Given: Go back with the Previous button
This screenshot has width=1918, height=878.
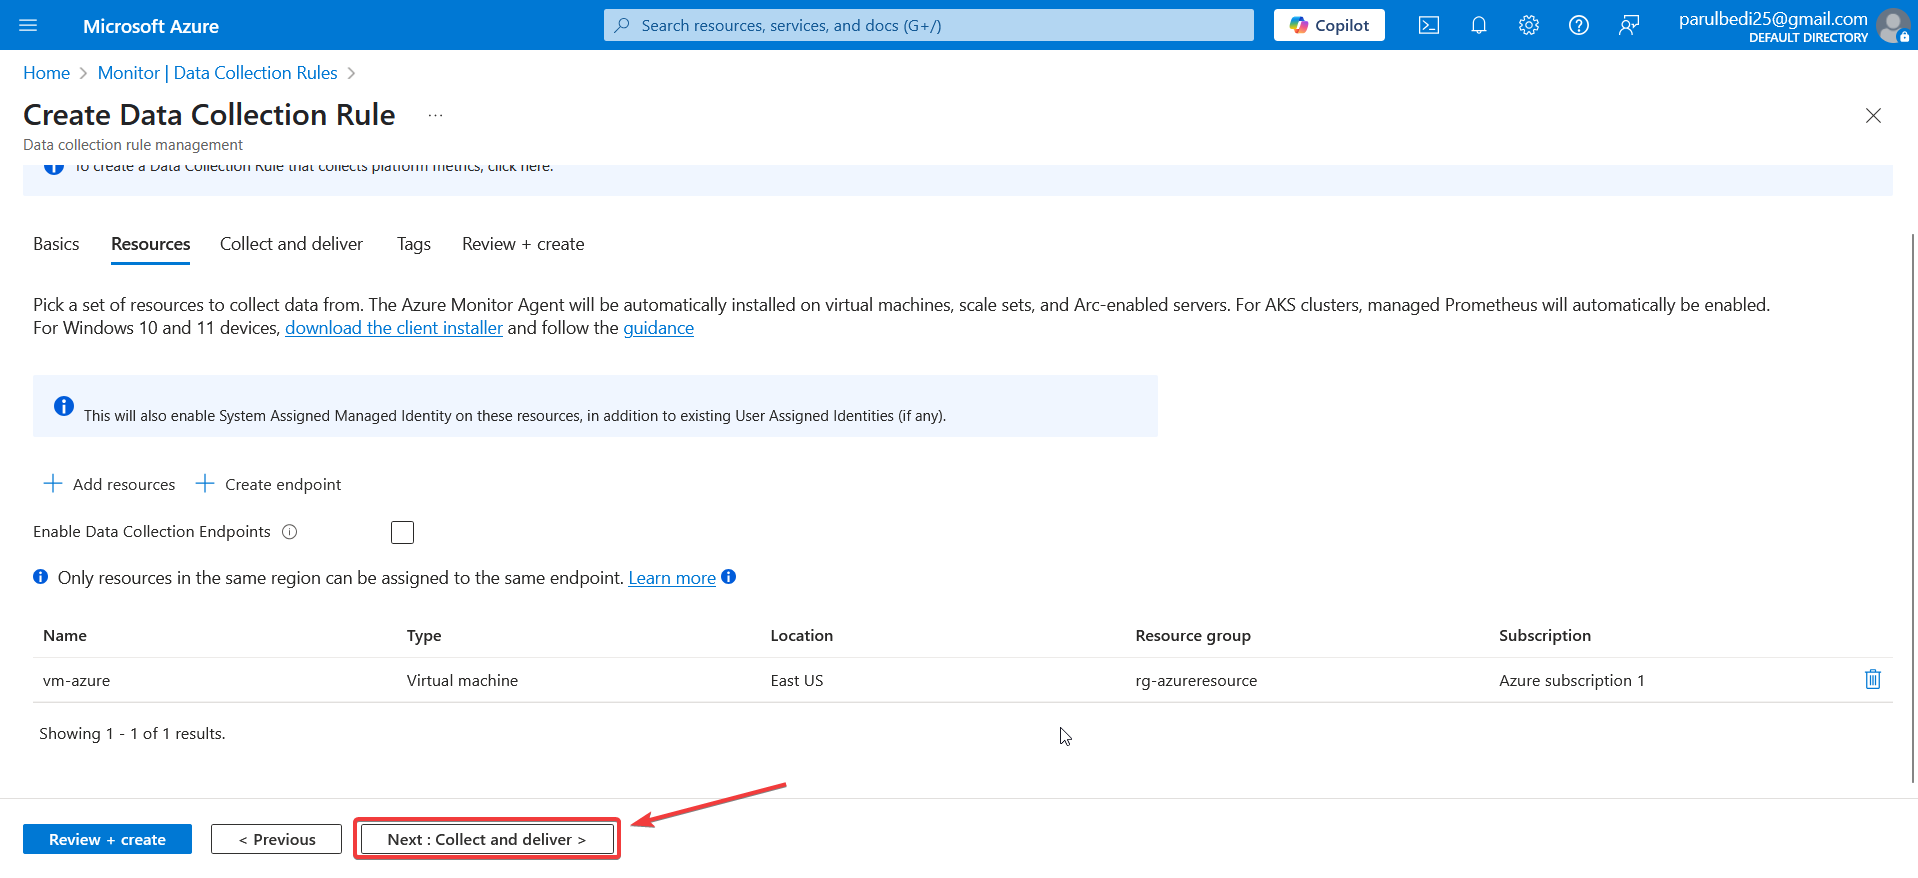Looking at the screenshot, I should pos(276,839).
